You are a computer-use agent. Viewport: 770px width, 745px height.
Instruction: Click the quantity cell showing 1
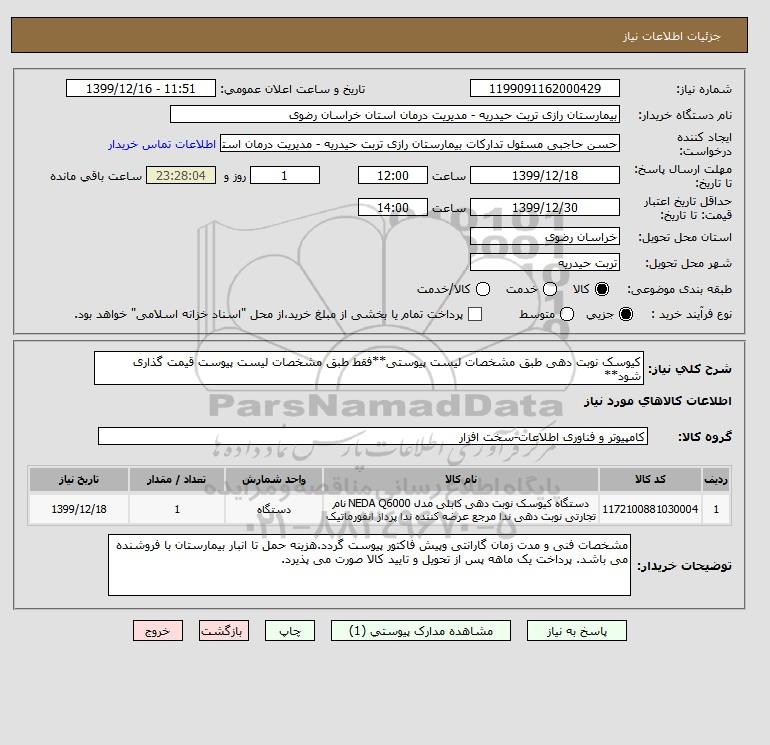point(177,509)
